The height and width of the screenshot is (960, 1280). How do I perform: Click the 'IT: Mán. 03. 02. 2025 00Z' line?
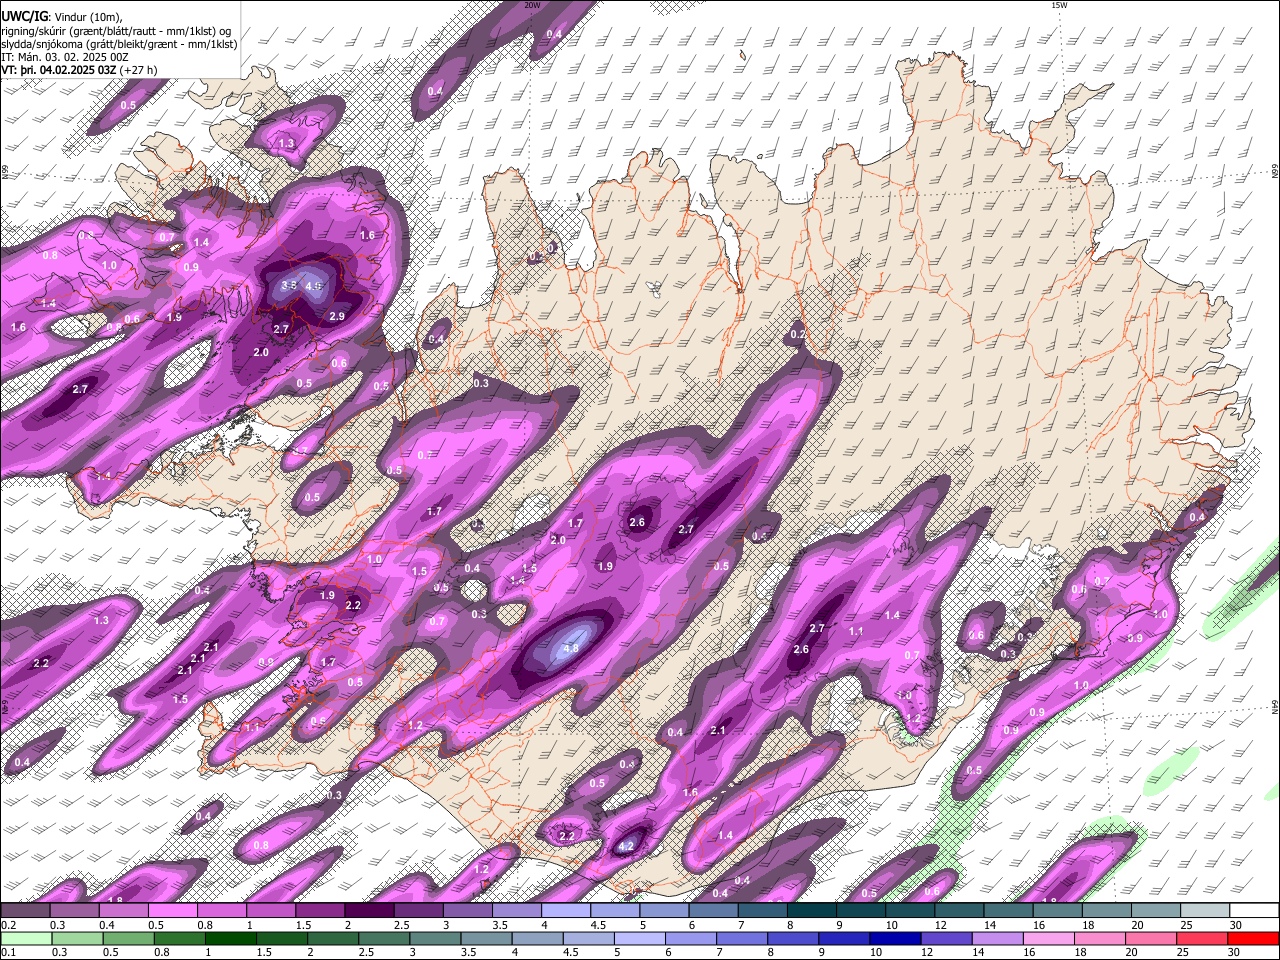(65, 57)
